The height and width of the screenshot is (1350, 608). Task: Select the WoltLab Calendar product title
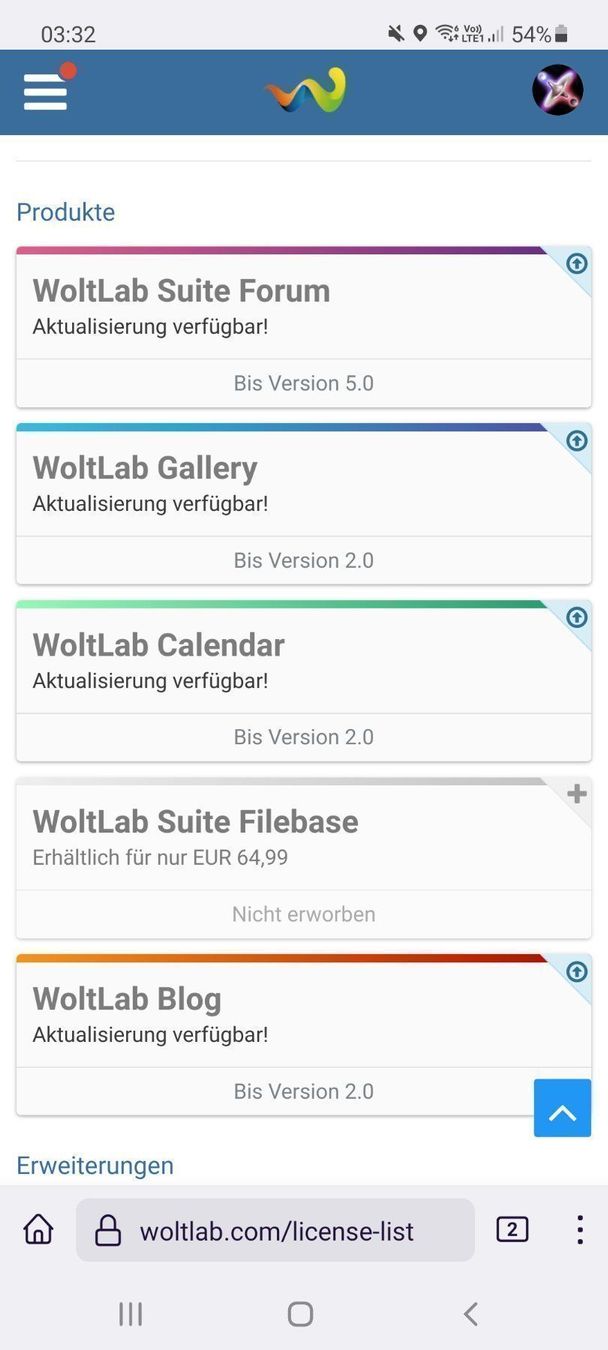point(158,645)
